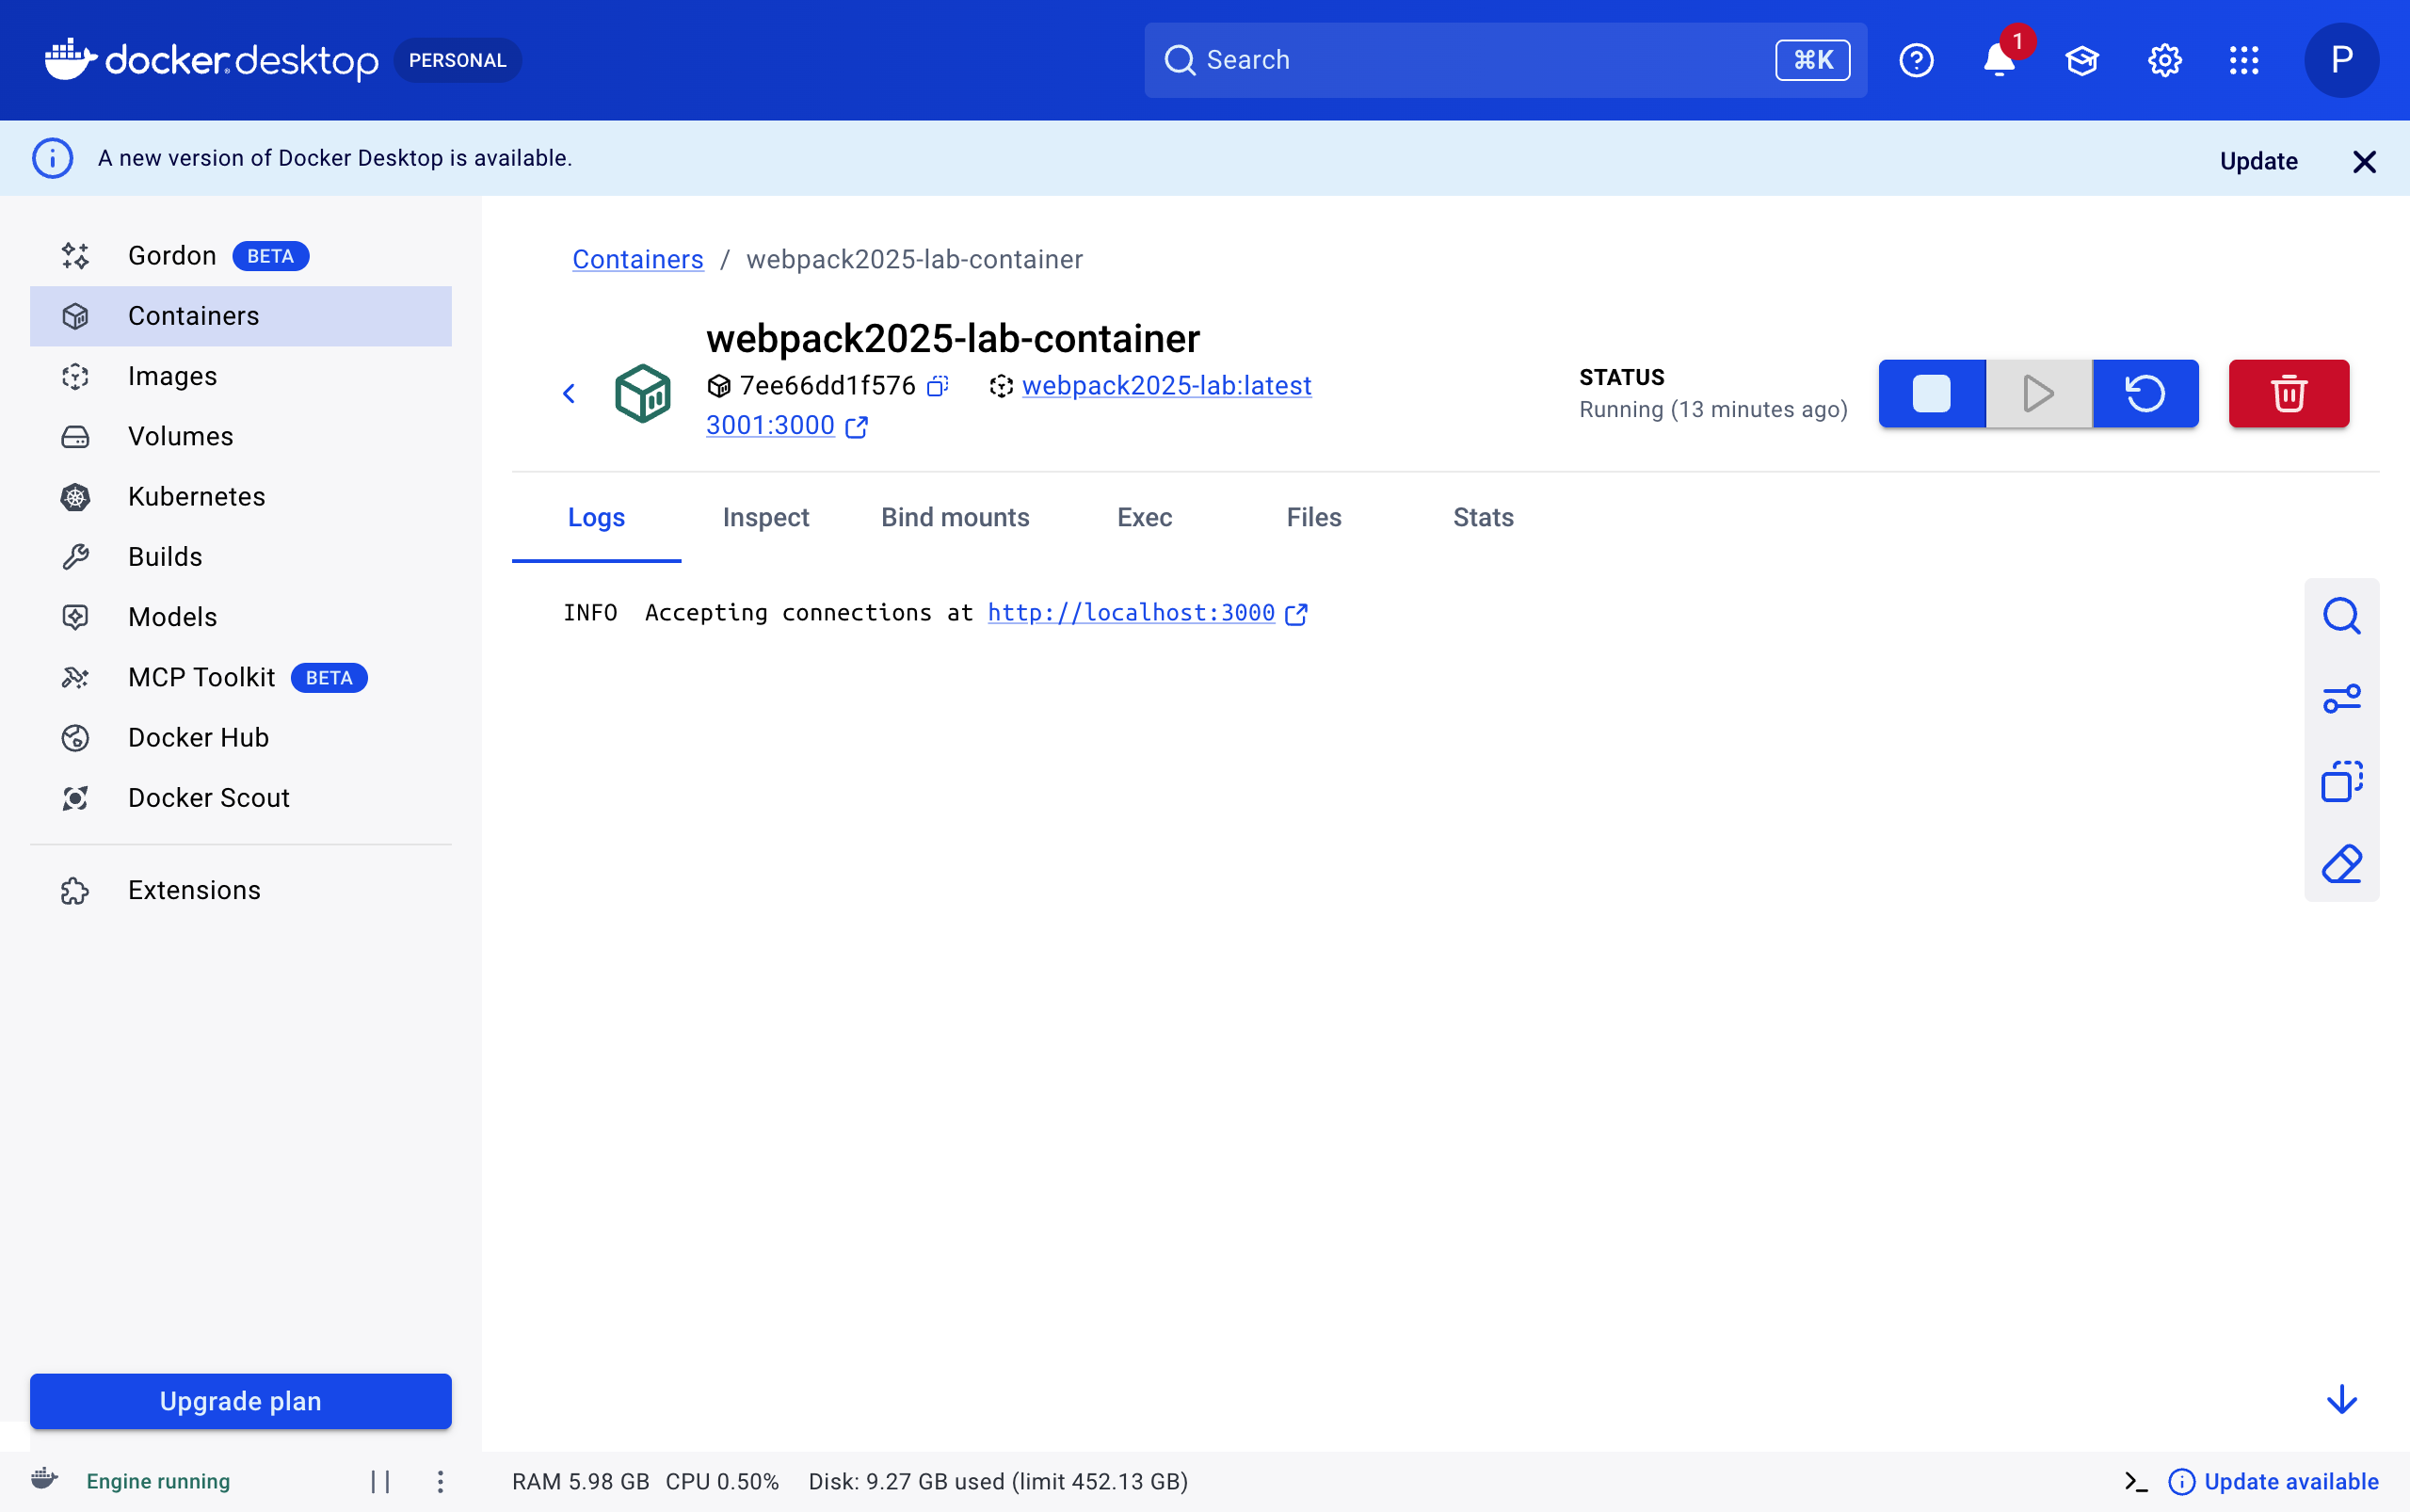
Task: Open the Learning Center graduation cap icon
Action: [x=2081, y=60]
